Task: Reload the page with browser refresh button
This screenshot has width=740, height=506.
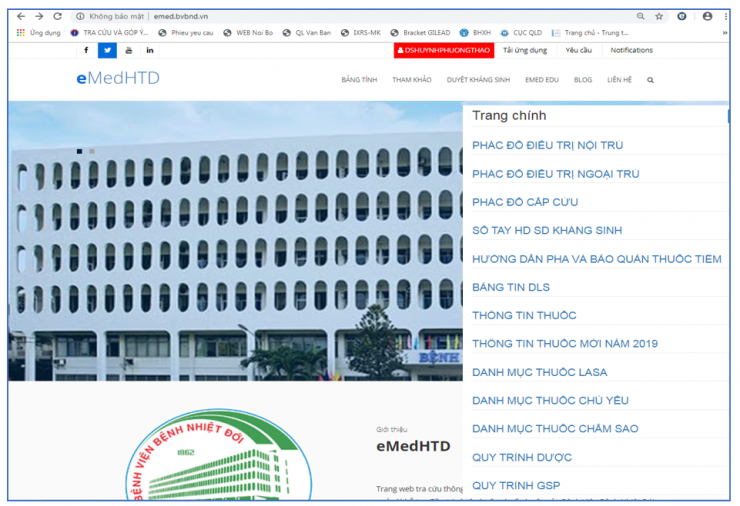Action: coord(57,17)
